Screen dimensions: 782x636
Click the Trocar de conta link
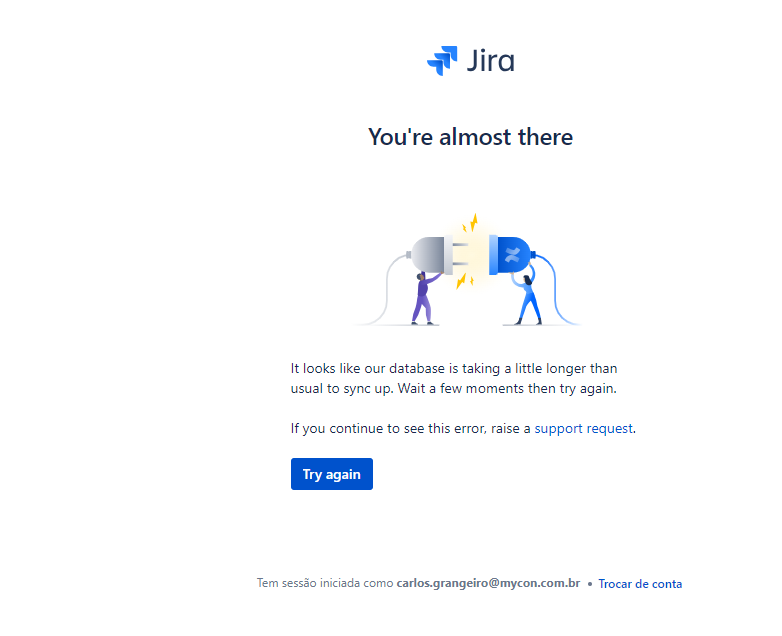640,584
